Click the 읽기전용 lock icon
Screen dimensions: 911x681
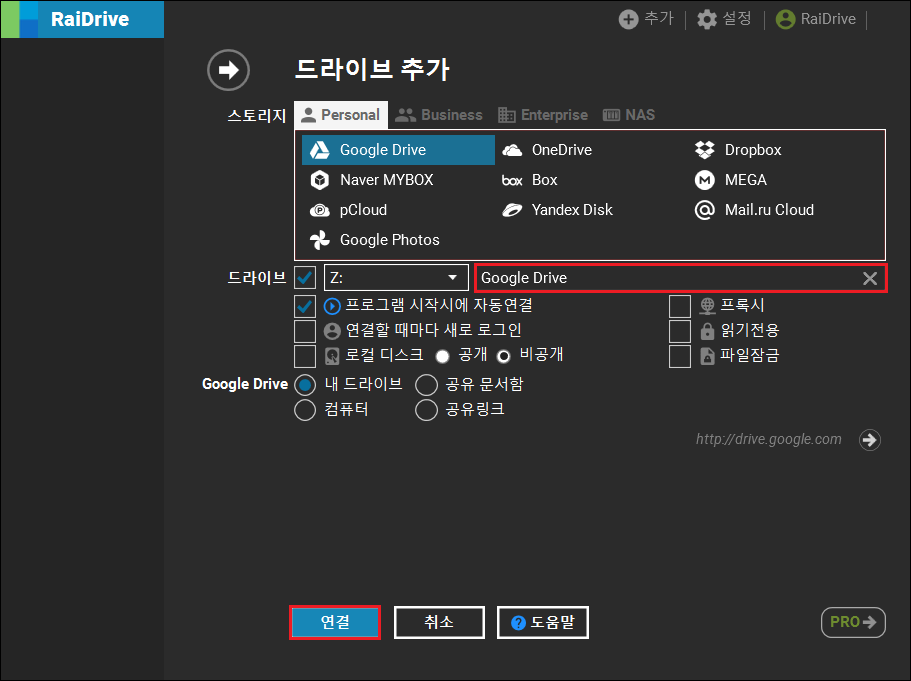tap(707, 331)
